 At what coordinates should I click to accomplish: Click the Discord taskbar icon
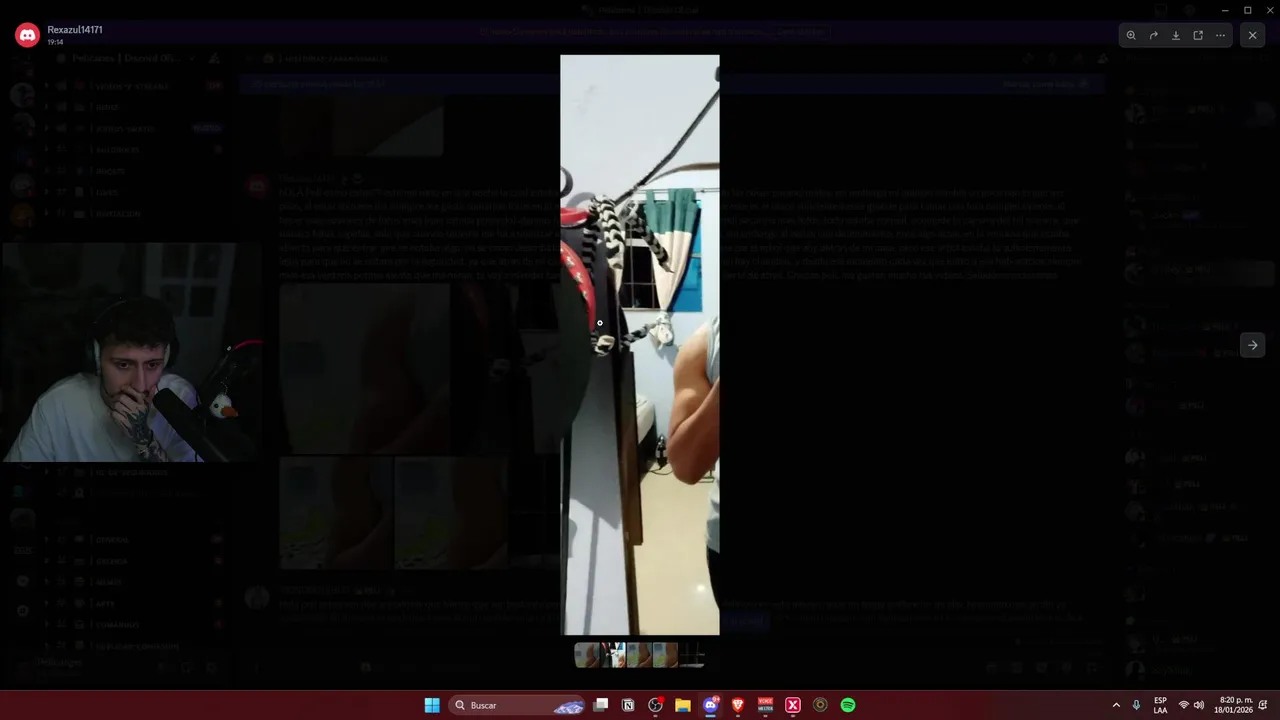[711, 705]
